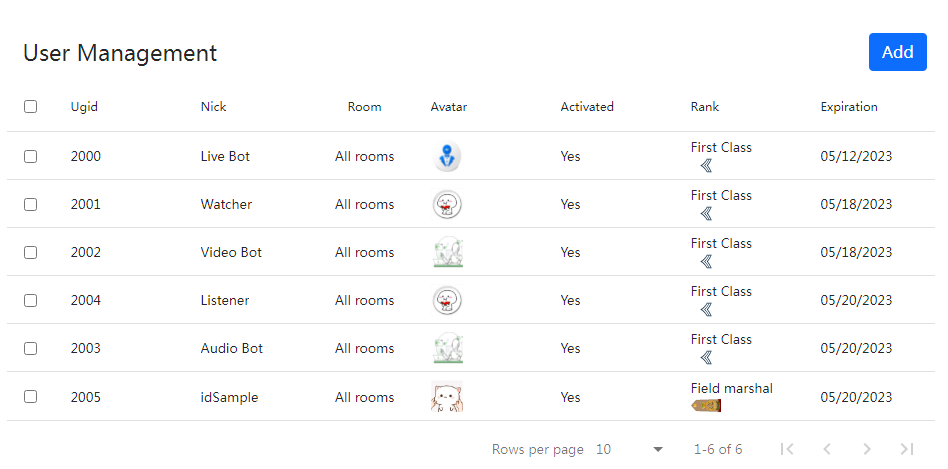The image size is (948, 469).
Task: Jump to last page icon
Action: coord(906,449)
